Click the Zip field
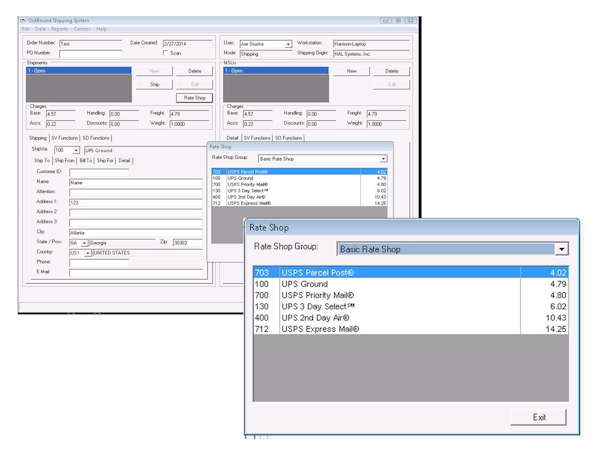Image resolution: width=600 pixels, height=450 pixels. point(187,243)
